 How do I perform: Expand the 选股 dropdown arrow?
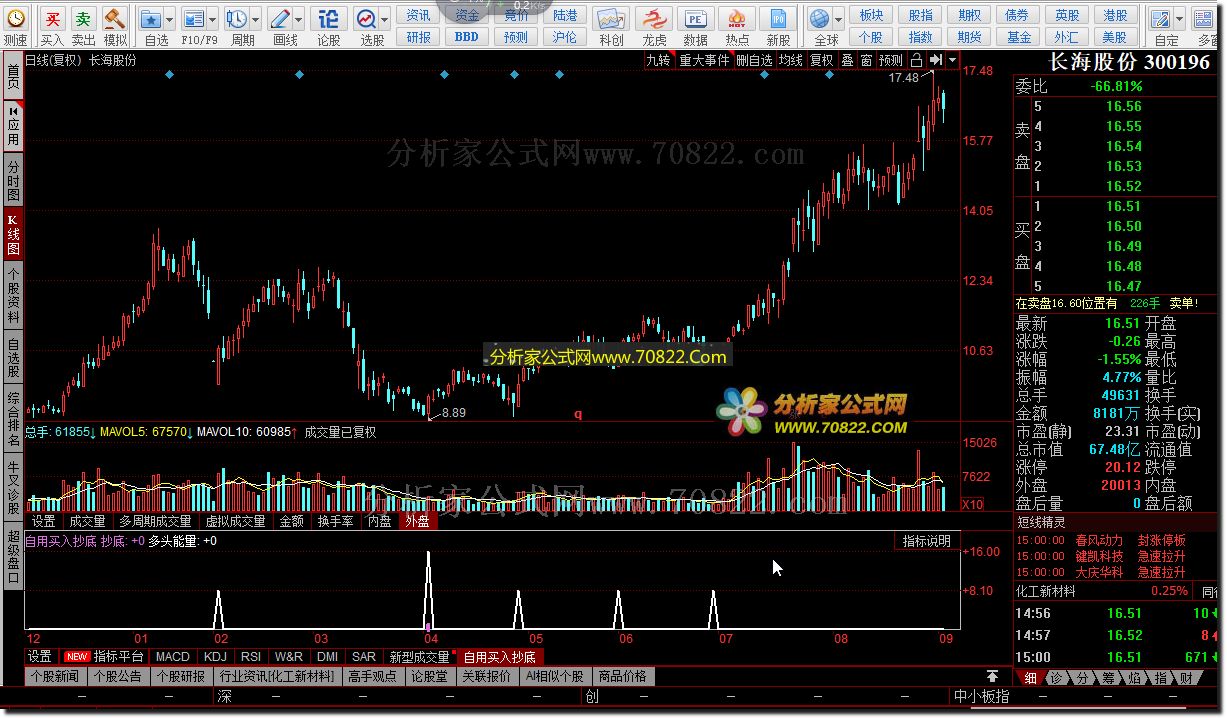386,18
